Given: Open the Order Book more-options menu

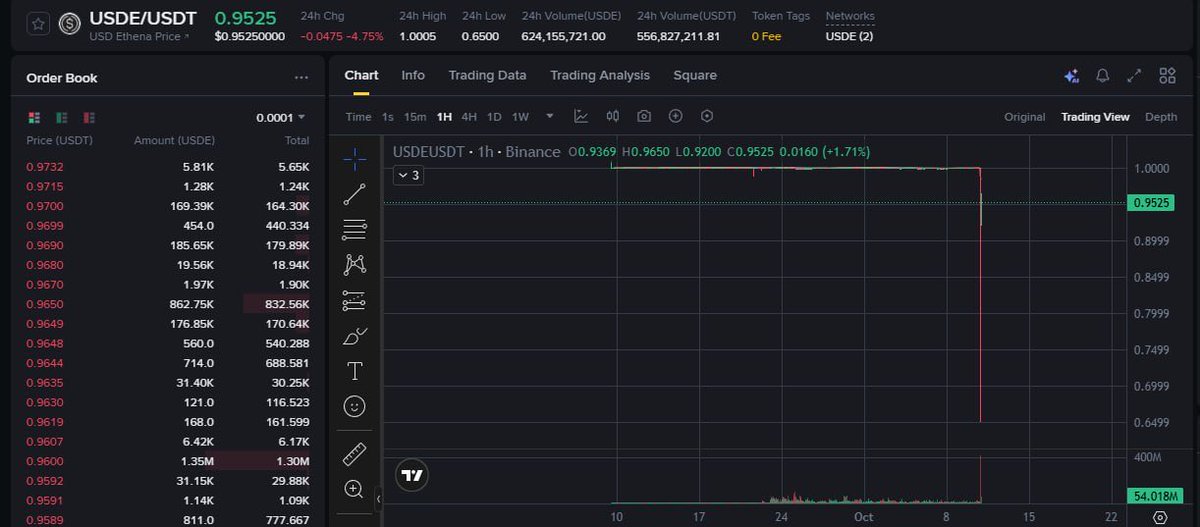Looking at the screenshot, I should [302, 78].
